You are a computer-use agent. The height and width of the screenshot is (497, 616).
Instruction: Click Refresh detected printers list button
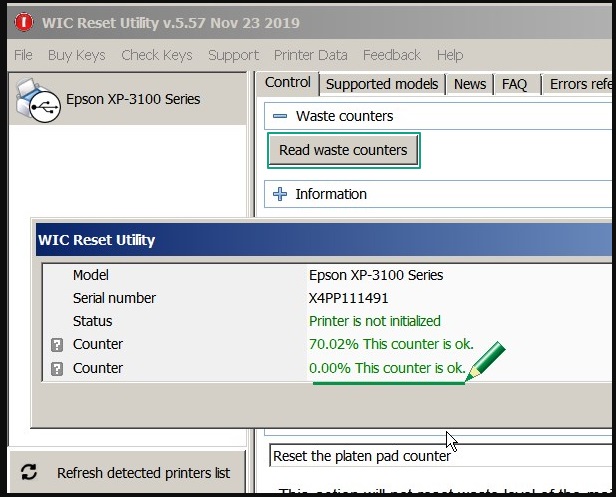(x=127, y=472)
